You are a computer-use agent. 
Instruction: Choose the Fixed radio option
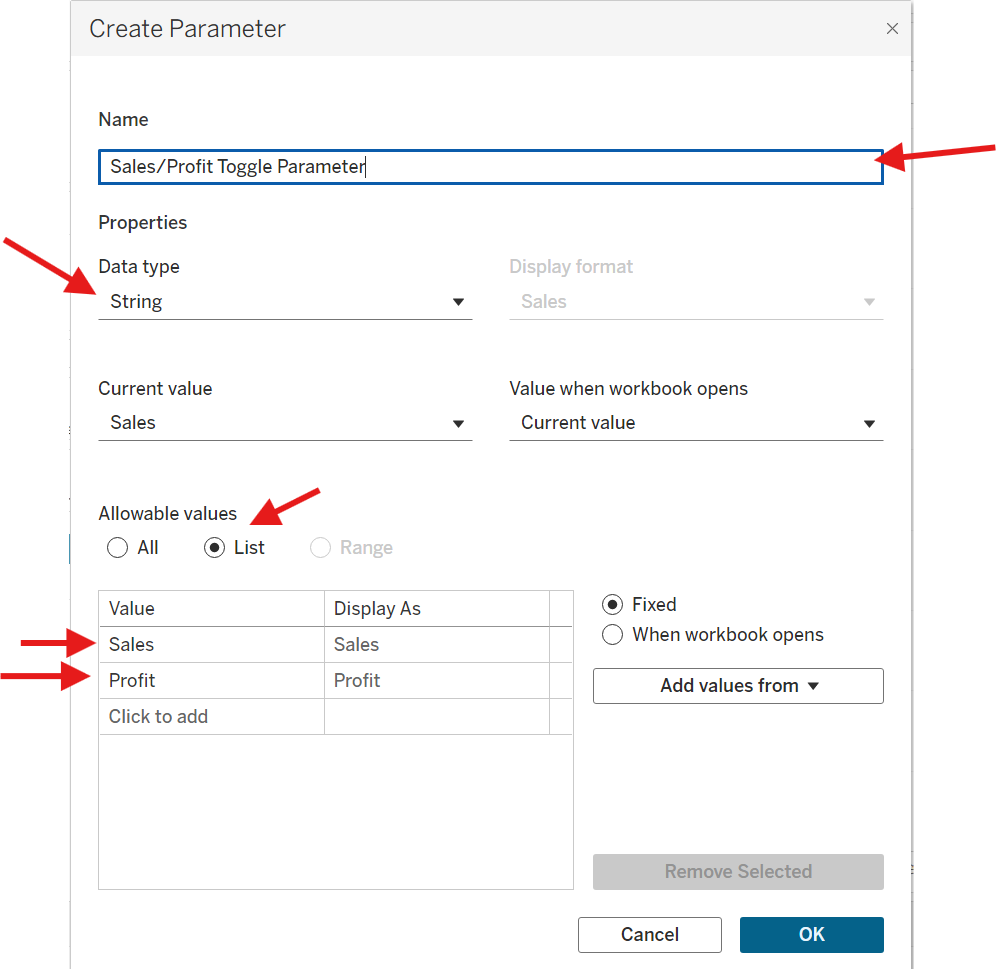point(613,605)
